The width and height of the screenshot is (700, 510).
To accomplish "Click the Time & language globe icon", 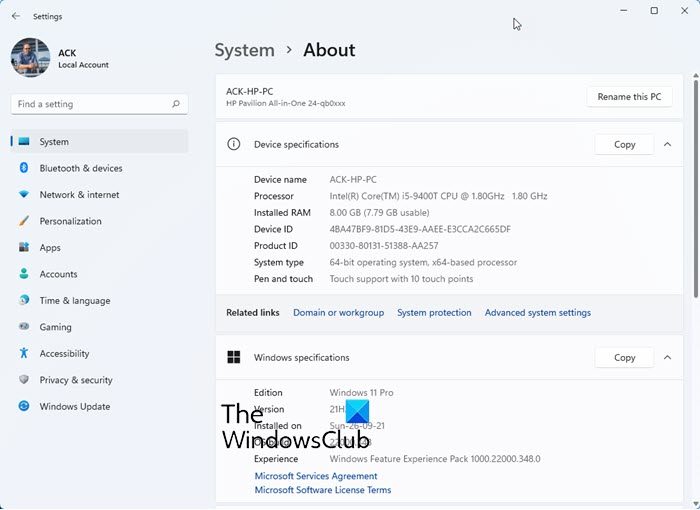I will (x=24, y=300).
